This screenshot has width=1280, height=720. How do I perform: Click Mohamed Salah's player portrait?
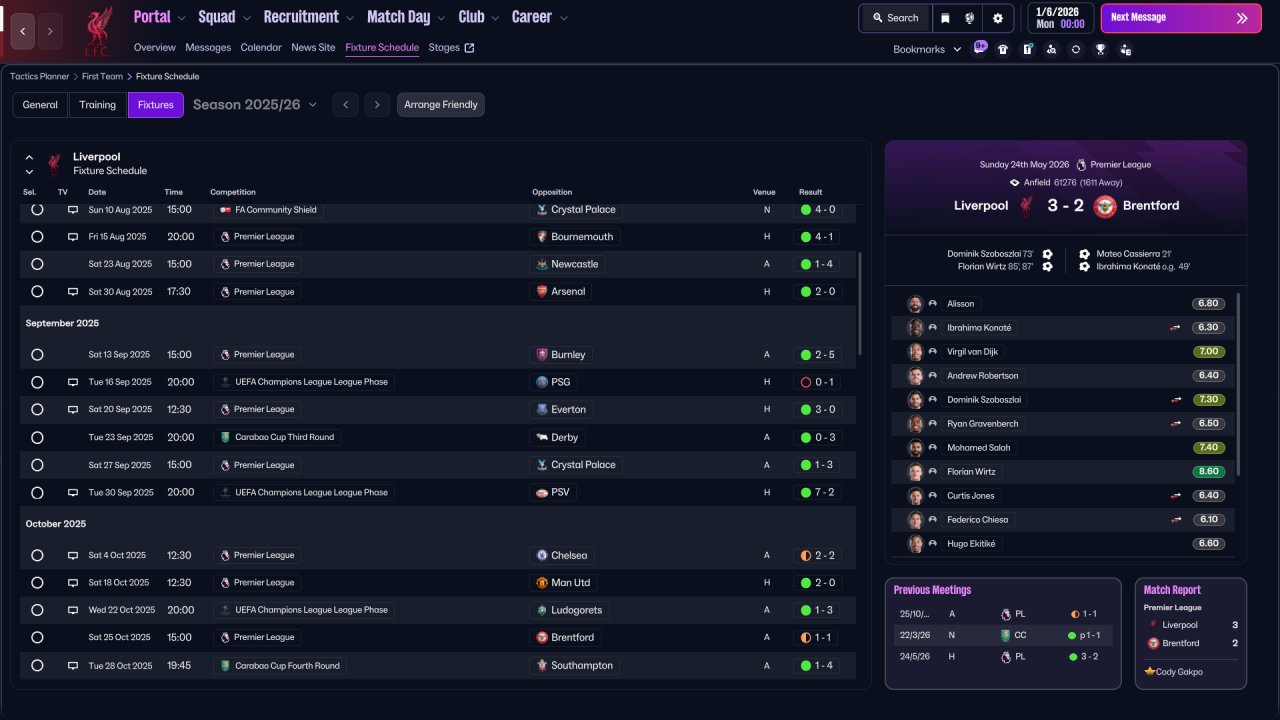[x=915, y=448]
